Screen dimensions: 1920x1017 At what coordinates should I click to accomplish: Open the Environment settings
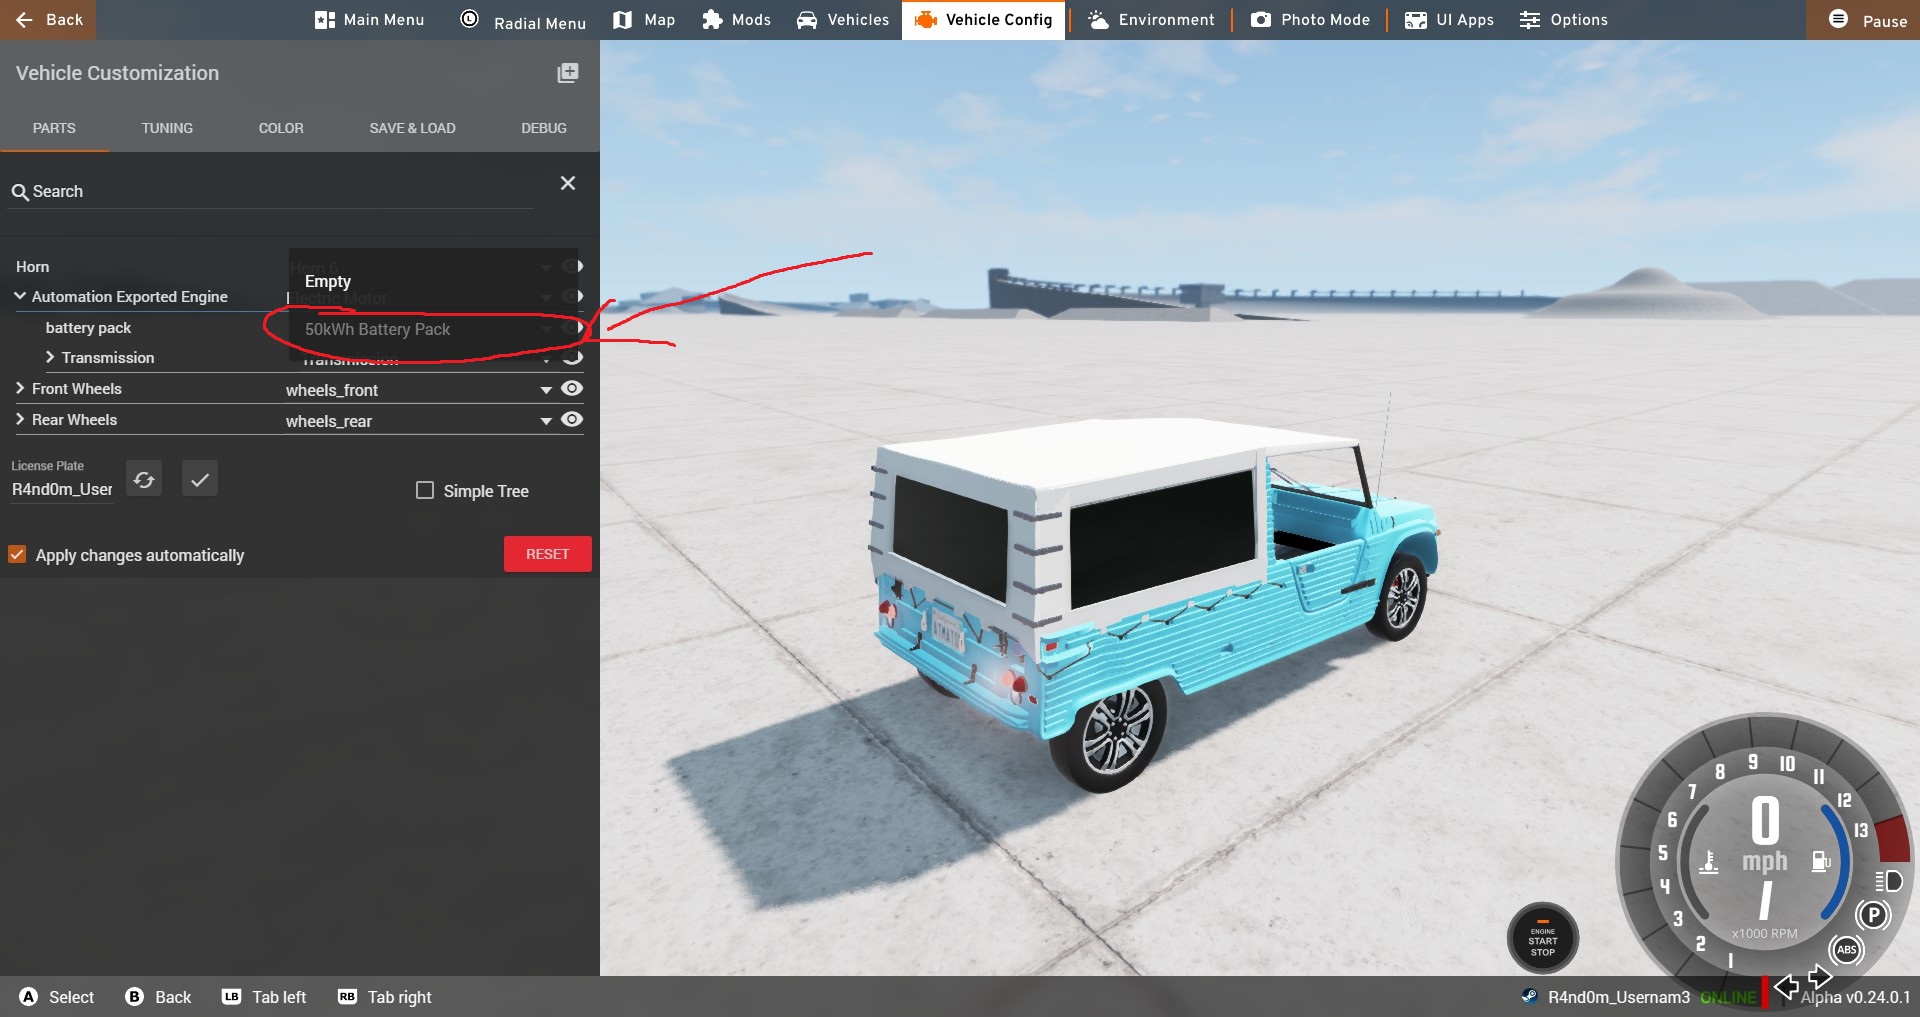(1151, 20)
